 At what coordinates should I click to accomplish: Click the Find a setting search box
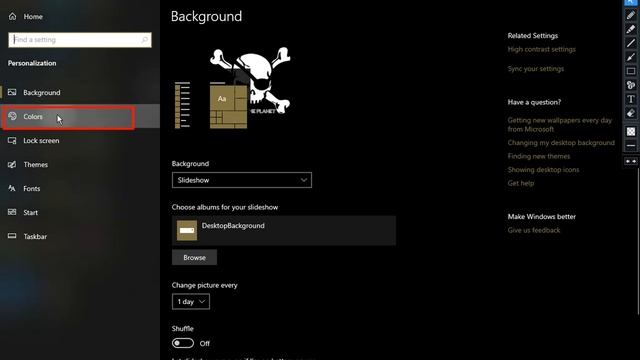click(x=80, y=40)
